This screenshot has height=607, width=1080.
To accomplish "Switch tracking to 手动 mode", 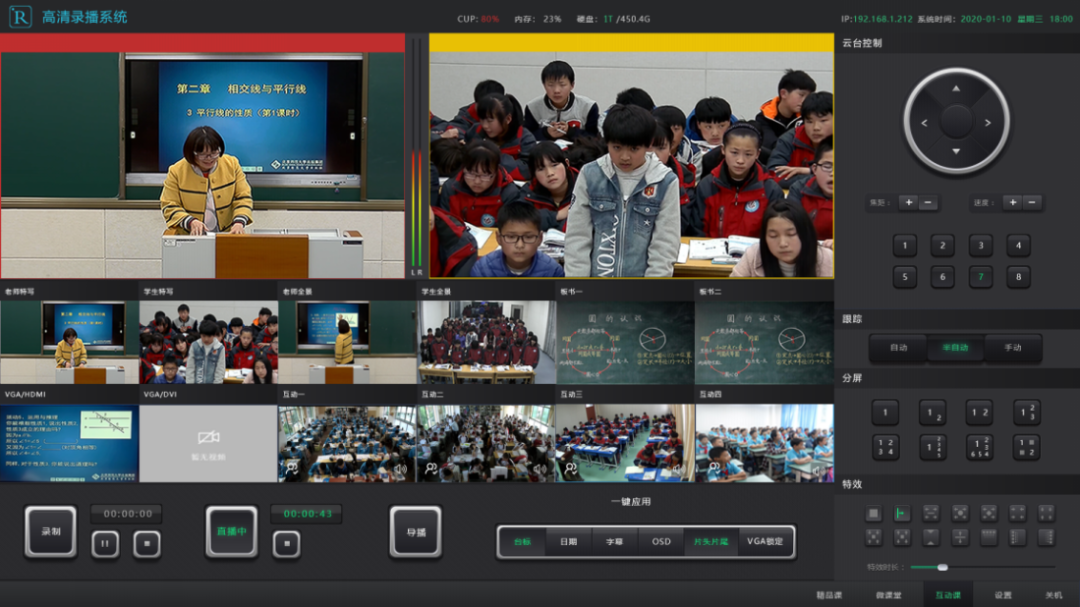I will [1013, 348].
